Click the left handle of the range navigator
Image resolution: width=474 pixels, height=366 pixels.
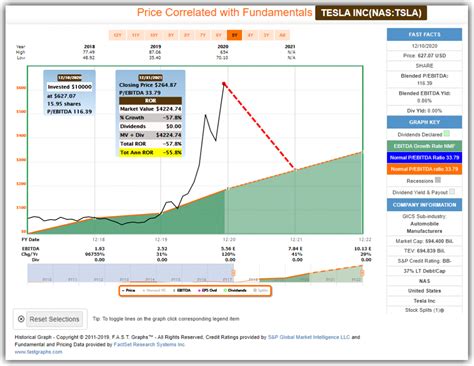coord(233,273)
